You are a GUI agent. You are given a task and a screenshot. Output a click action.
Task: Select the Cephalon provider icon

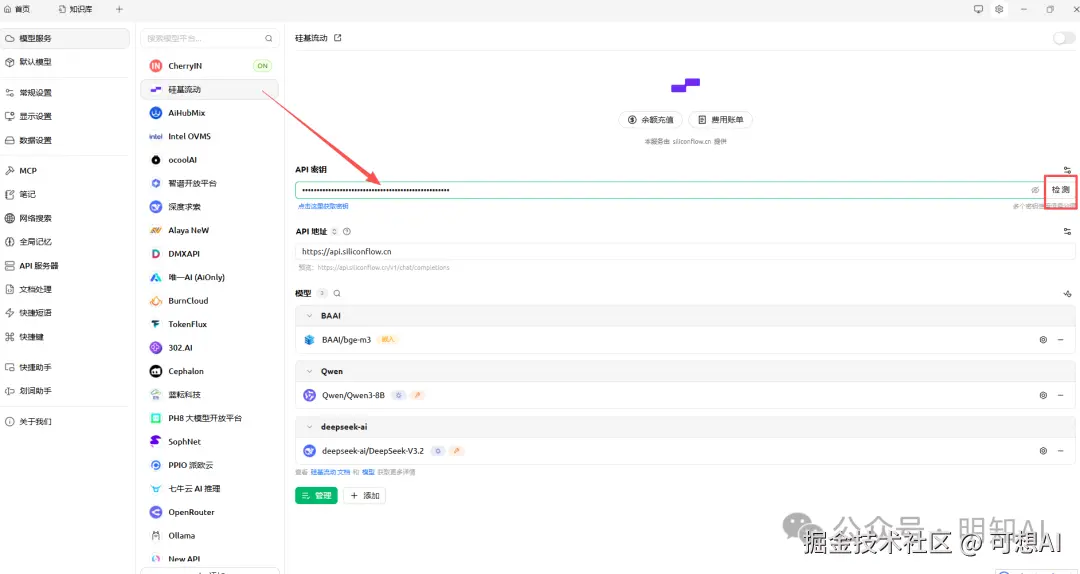pyautogui.click(x=156, y=371)
